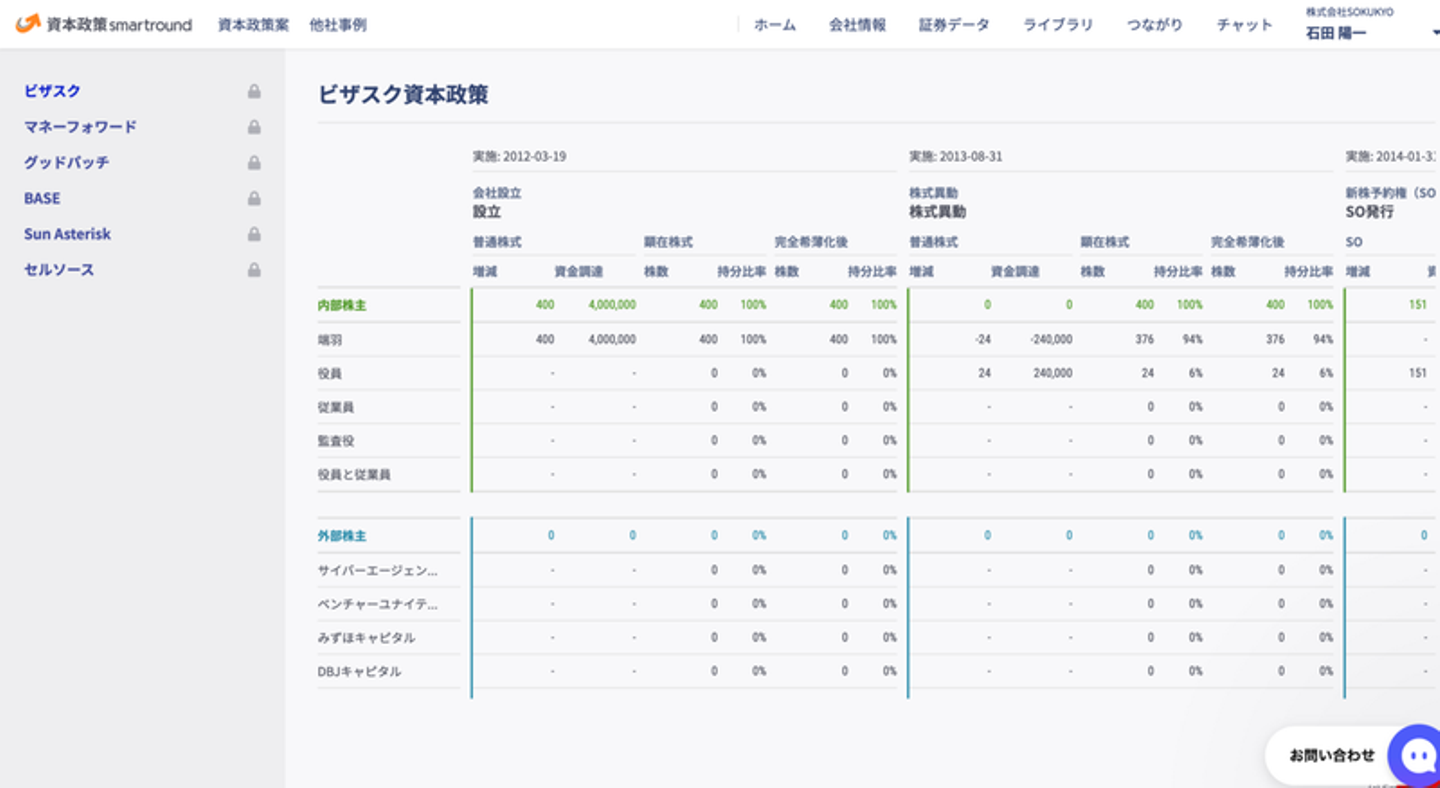The width and height of the screenshot is (1440, 788).
Task: Select Sun Asterisk in the sidebar
Action: click(x=67, y=234)
